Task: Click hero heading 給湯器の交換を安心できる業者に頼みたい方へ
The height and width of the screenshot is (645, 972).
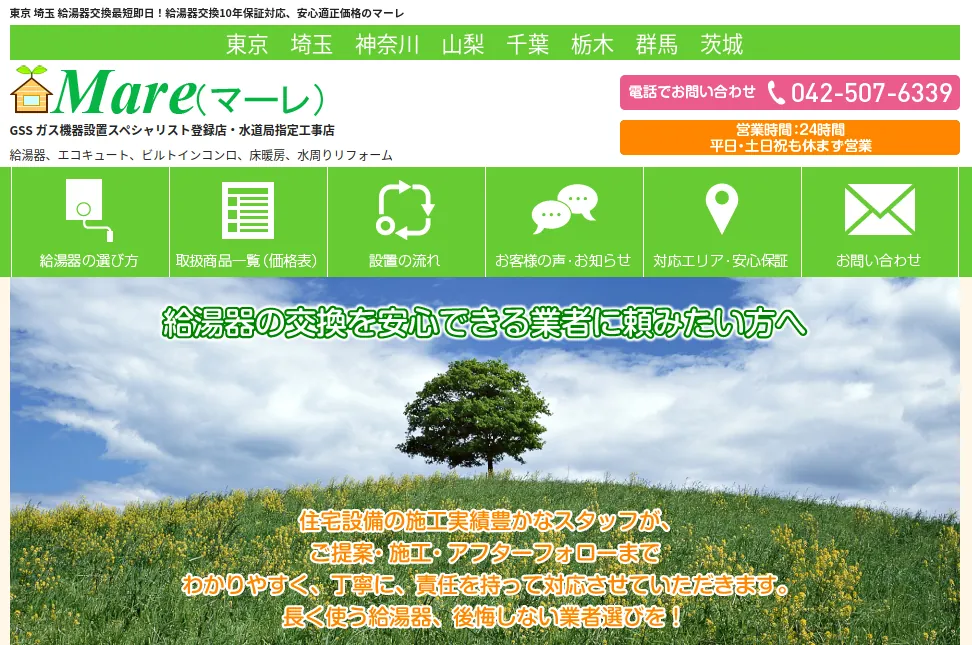Action: tap(484, 322)
